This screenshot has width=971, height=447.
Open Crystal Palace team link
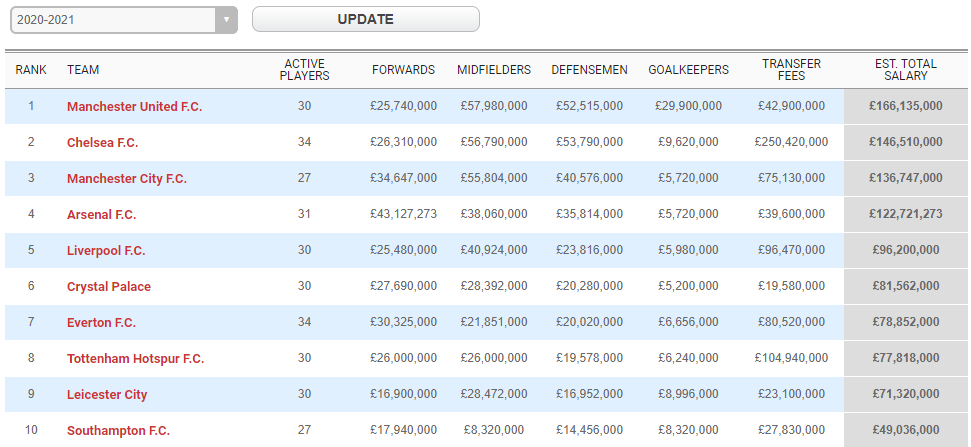109,286
